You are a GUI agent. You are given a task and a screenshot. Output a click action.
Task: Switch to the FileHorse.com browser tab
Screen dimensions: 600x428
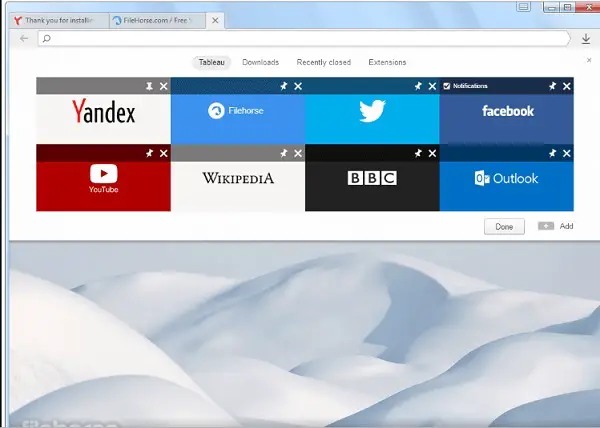[157, 21]
